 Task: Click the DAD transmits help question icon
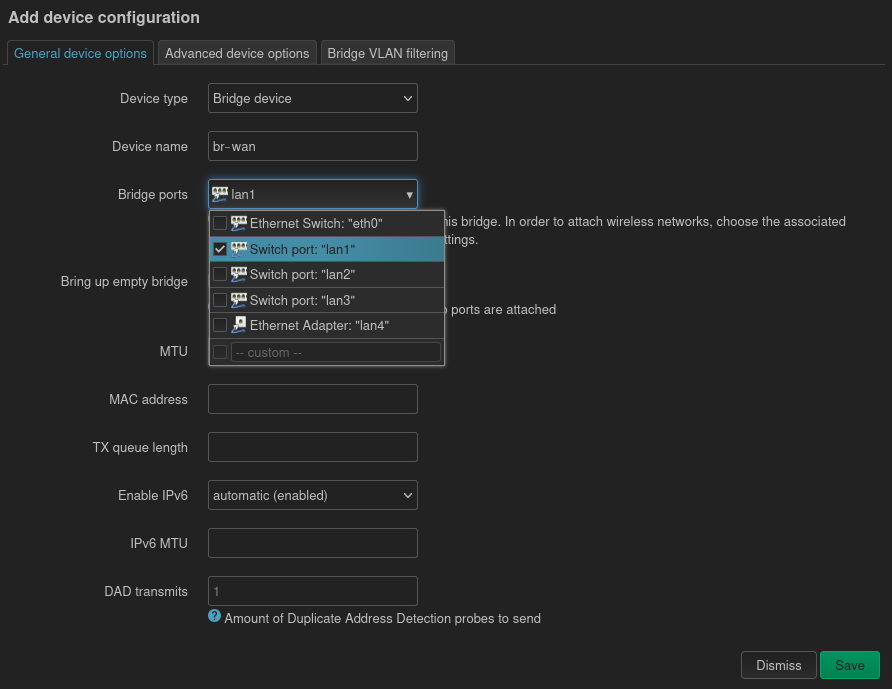tap(214, 617)
